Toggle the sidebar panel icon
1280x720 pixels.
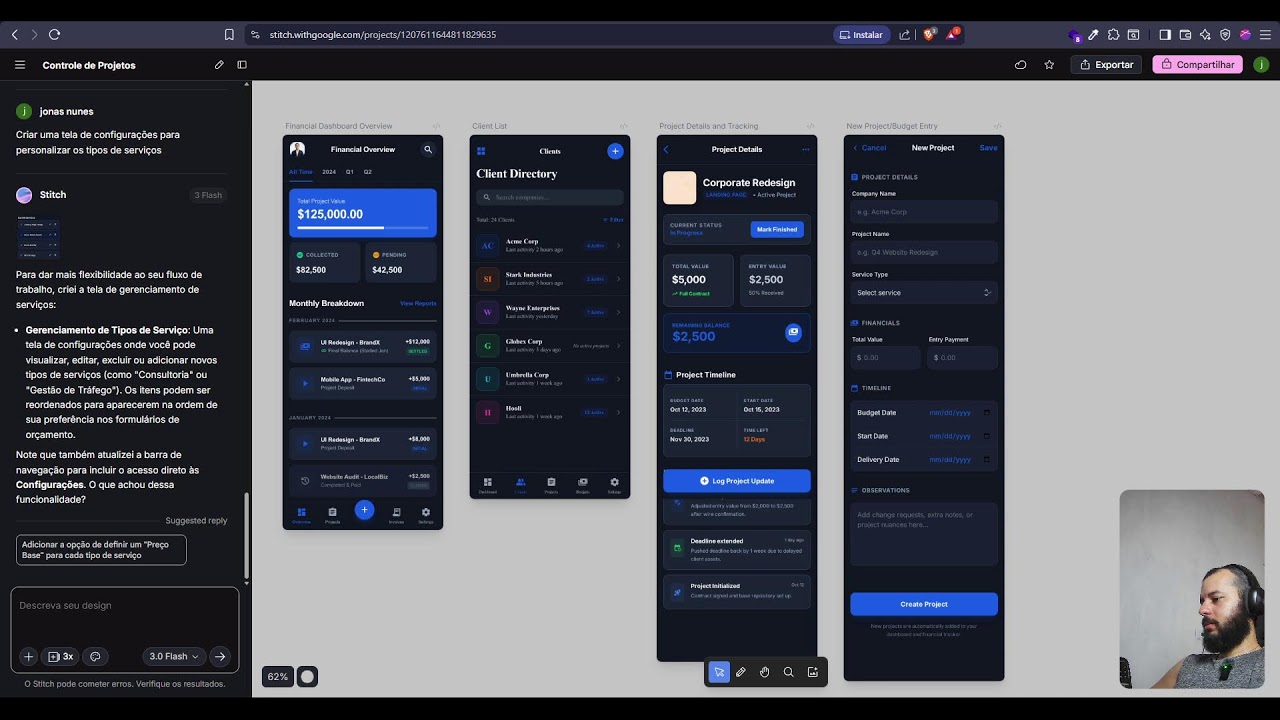tap(242, 65)
